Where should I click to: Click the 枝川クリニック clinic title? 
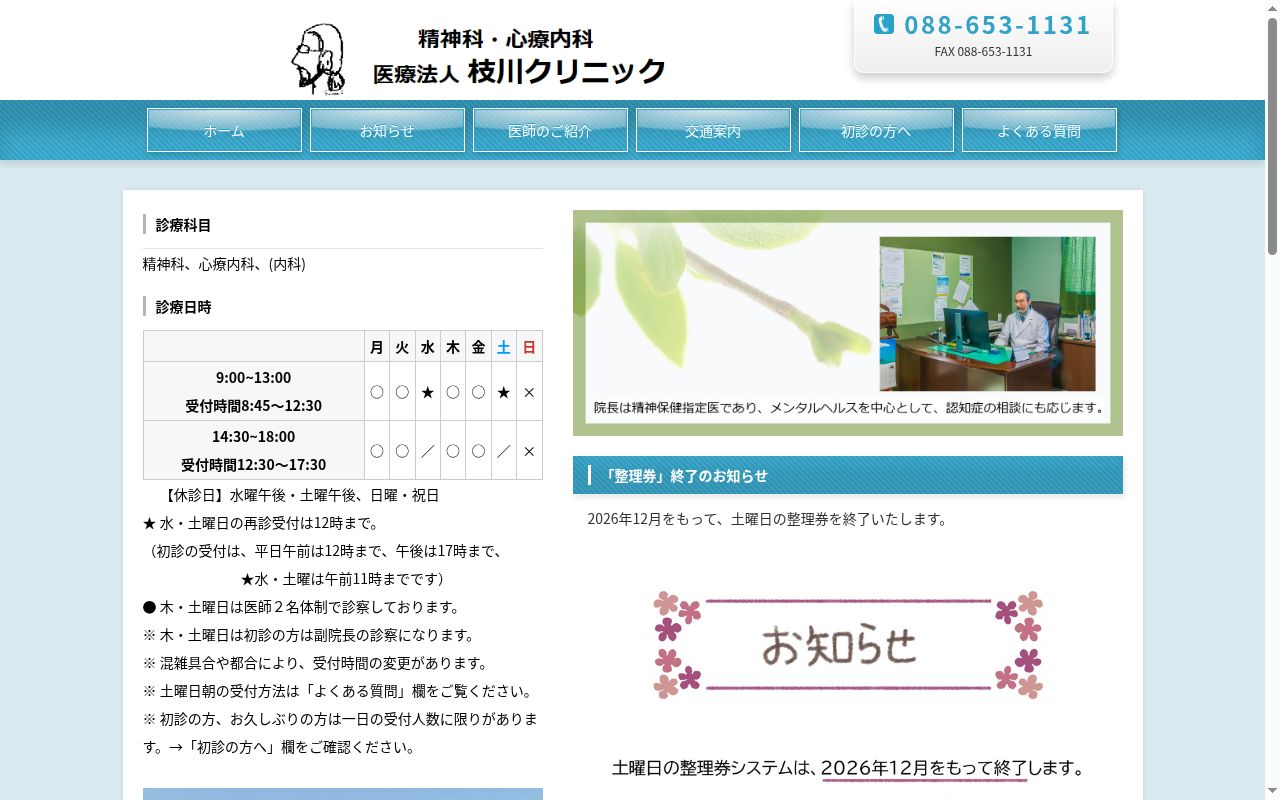pos(567,71)
